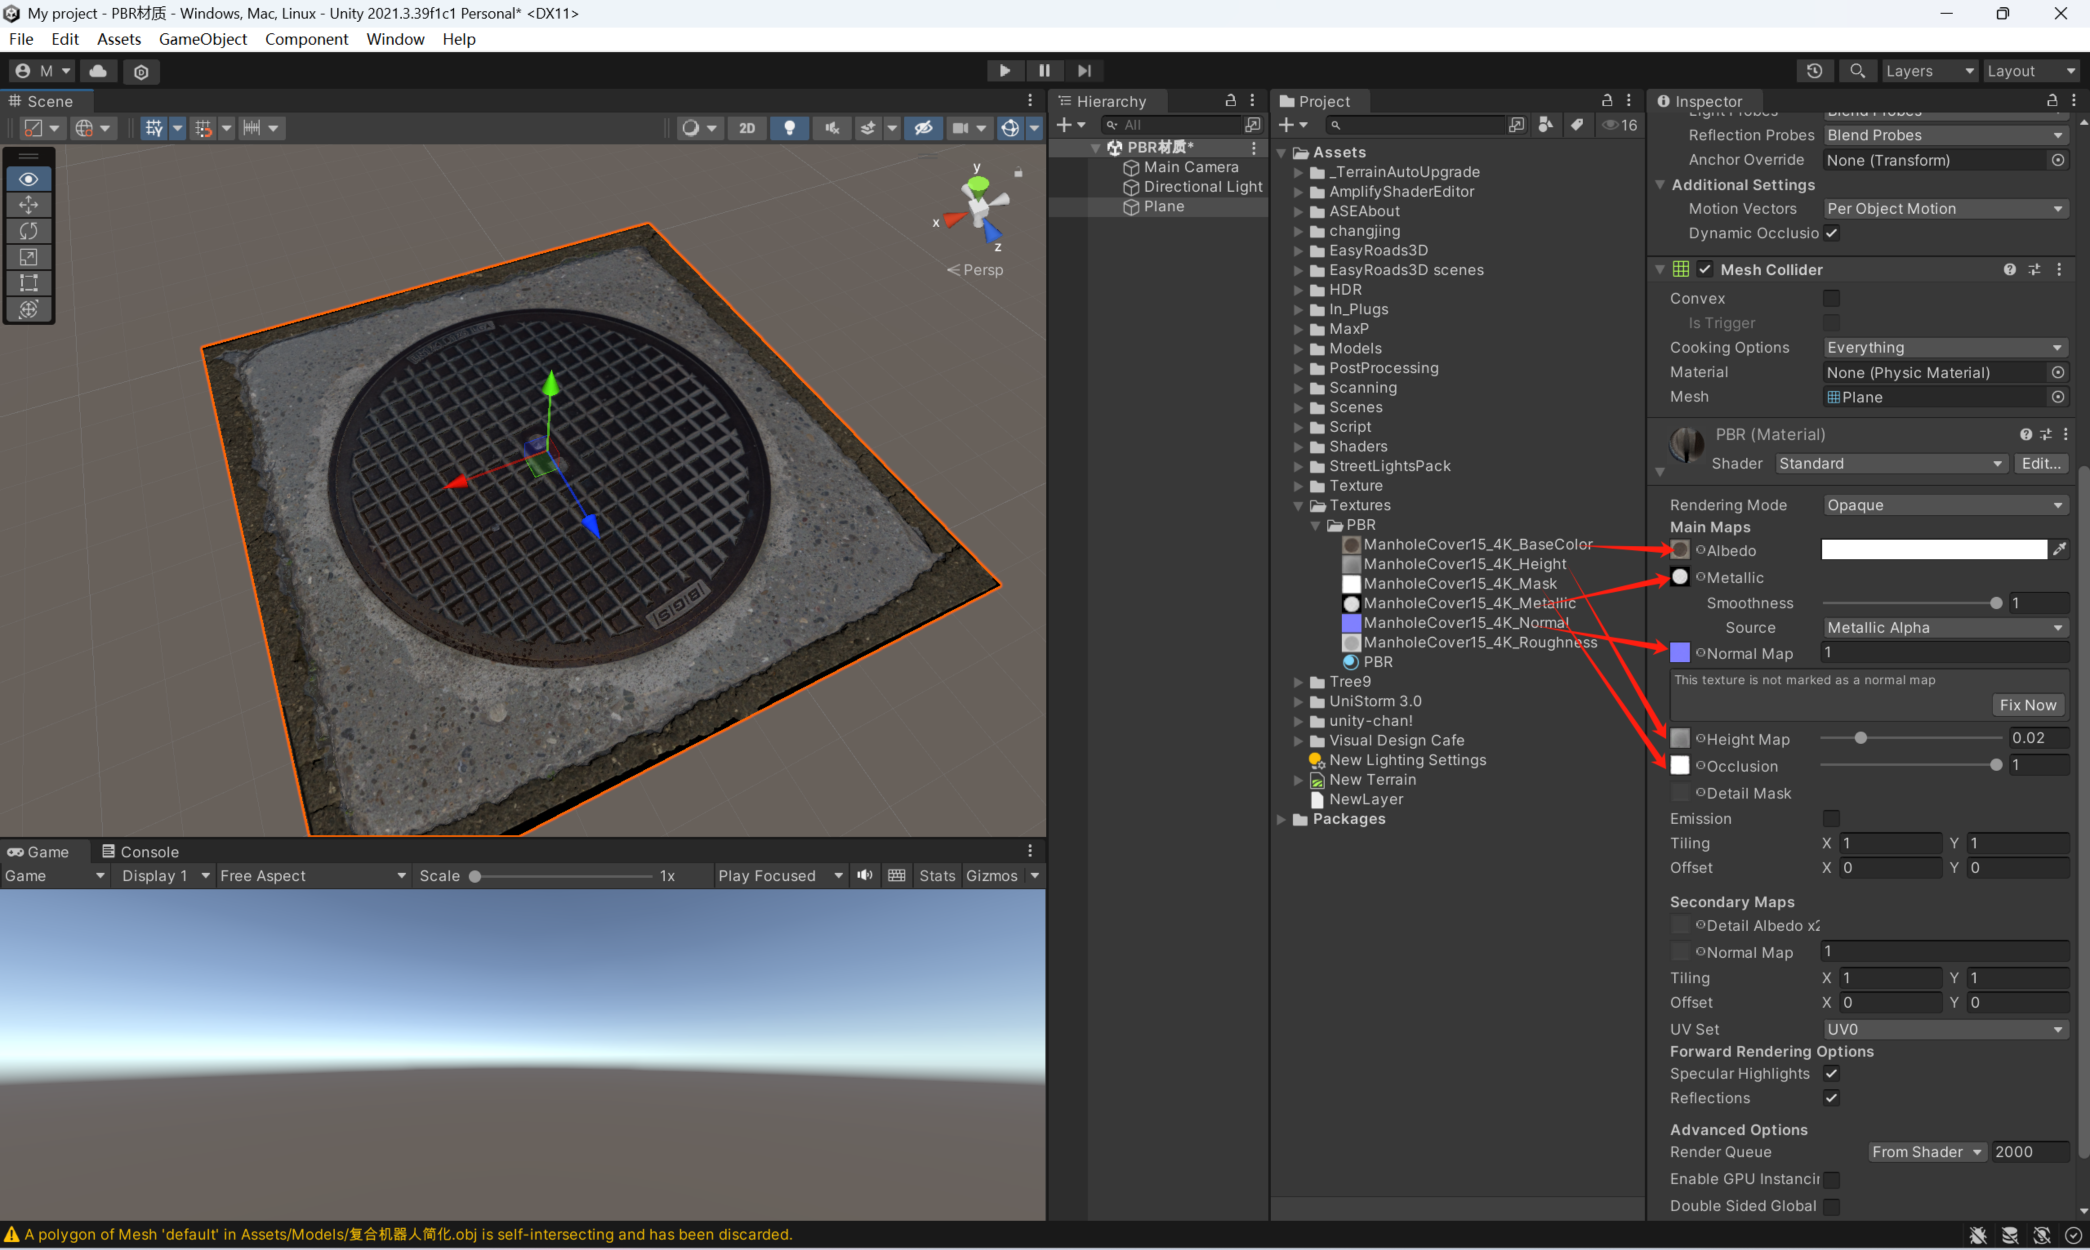This screenshot has height=1250, width=2090.
Task: Select the Rect Transform tool
Action: pyautogui.click(x=28, y=283)
